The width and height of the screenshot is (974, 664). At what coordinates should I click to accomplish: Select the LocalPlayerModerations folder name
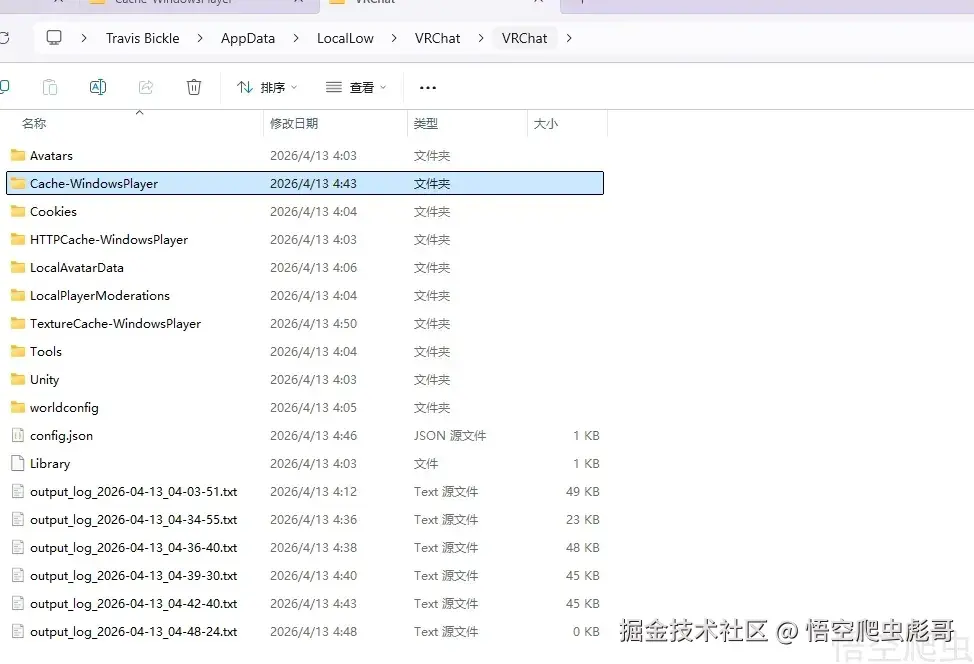coord(99,295)
